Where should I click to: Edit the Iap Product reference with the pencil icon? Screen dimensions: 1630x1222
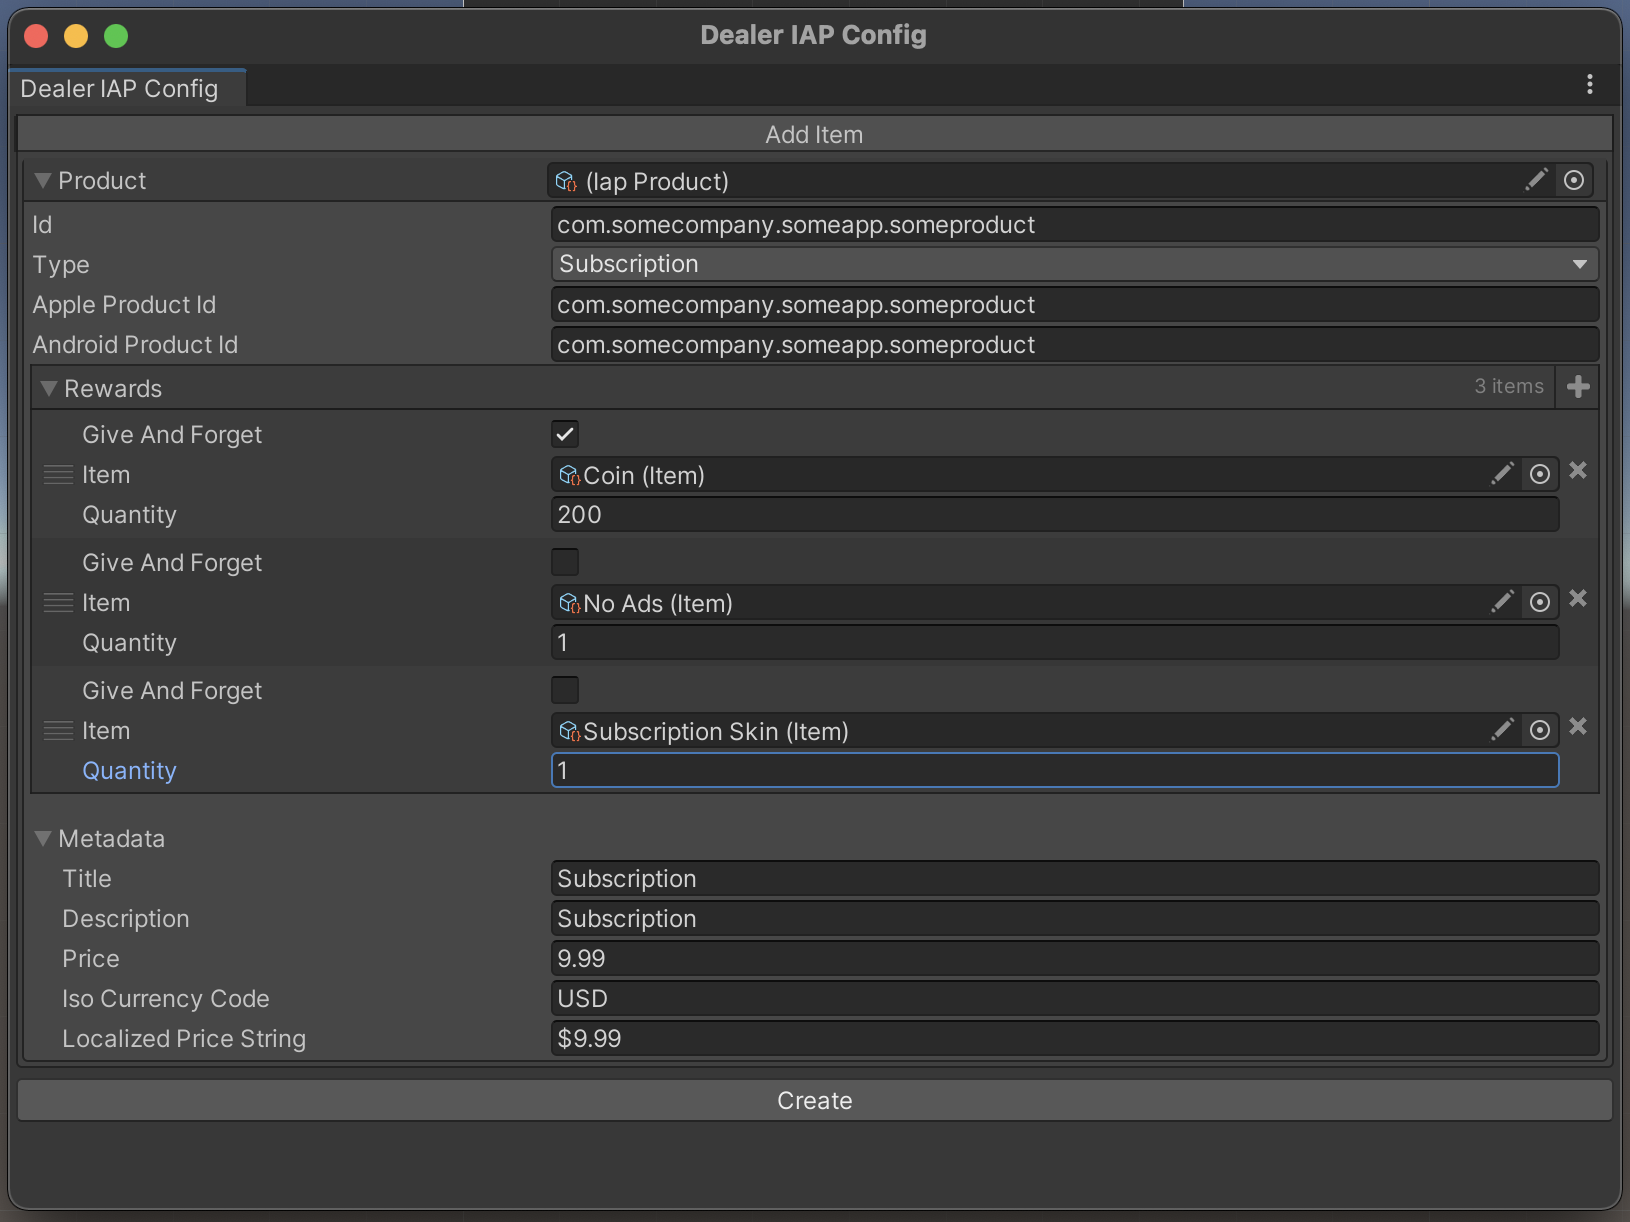[x=1537, y=180]
